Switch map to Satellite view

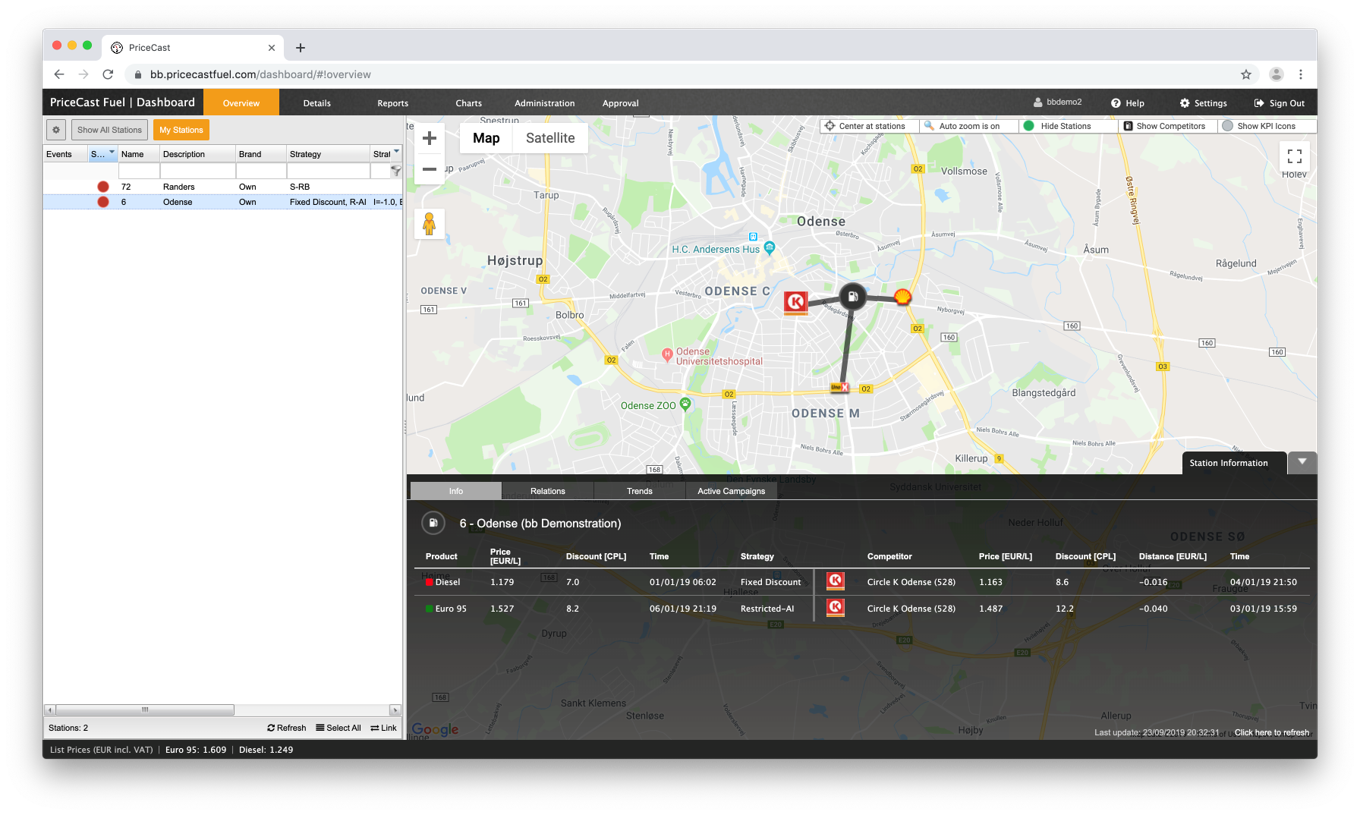point(550,138)
